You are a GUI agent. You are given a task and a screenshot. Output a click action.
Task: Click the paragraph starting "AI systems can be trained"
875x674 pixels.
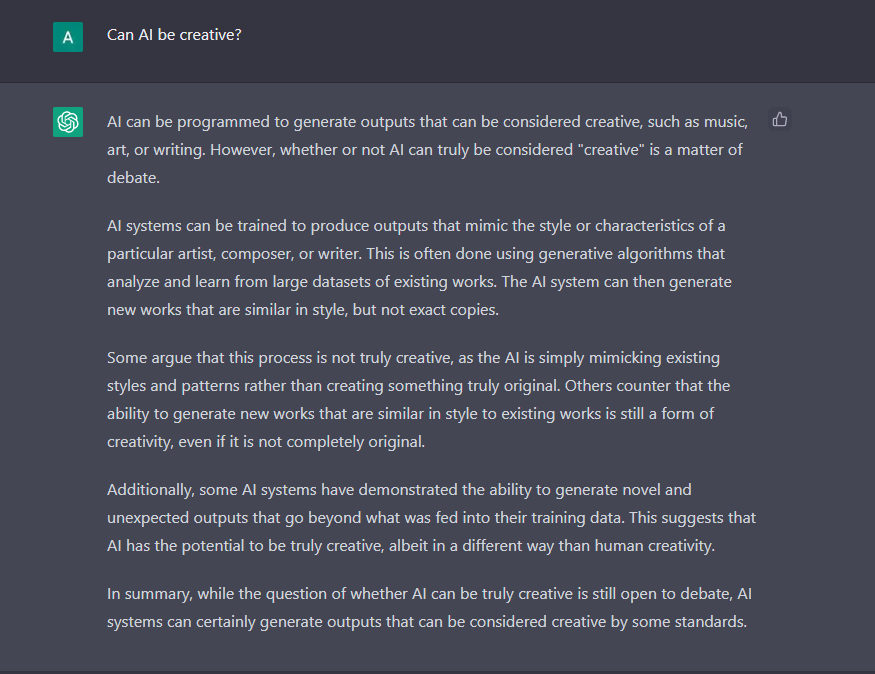(x=419, y=268)
